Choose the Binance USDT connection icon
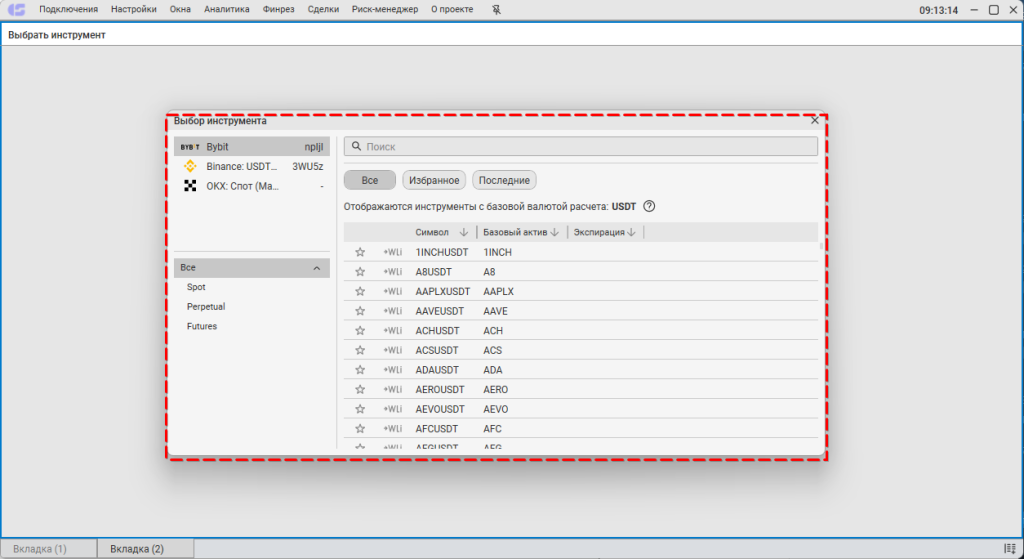 (189, 166)
